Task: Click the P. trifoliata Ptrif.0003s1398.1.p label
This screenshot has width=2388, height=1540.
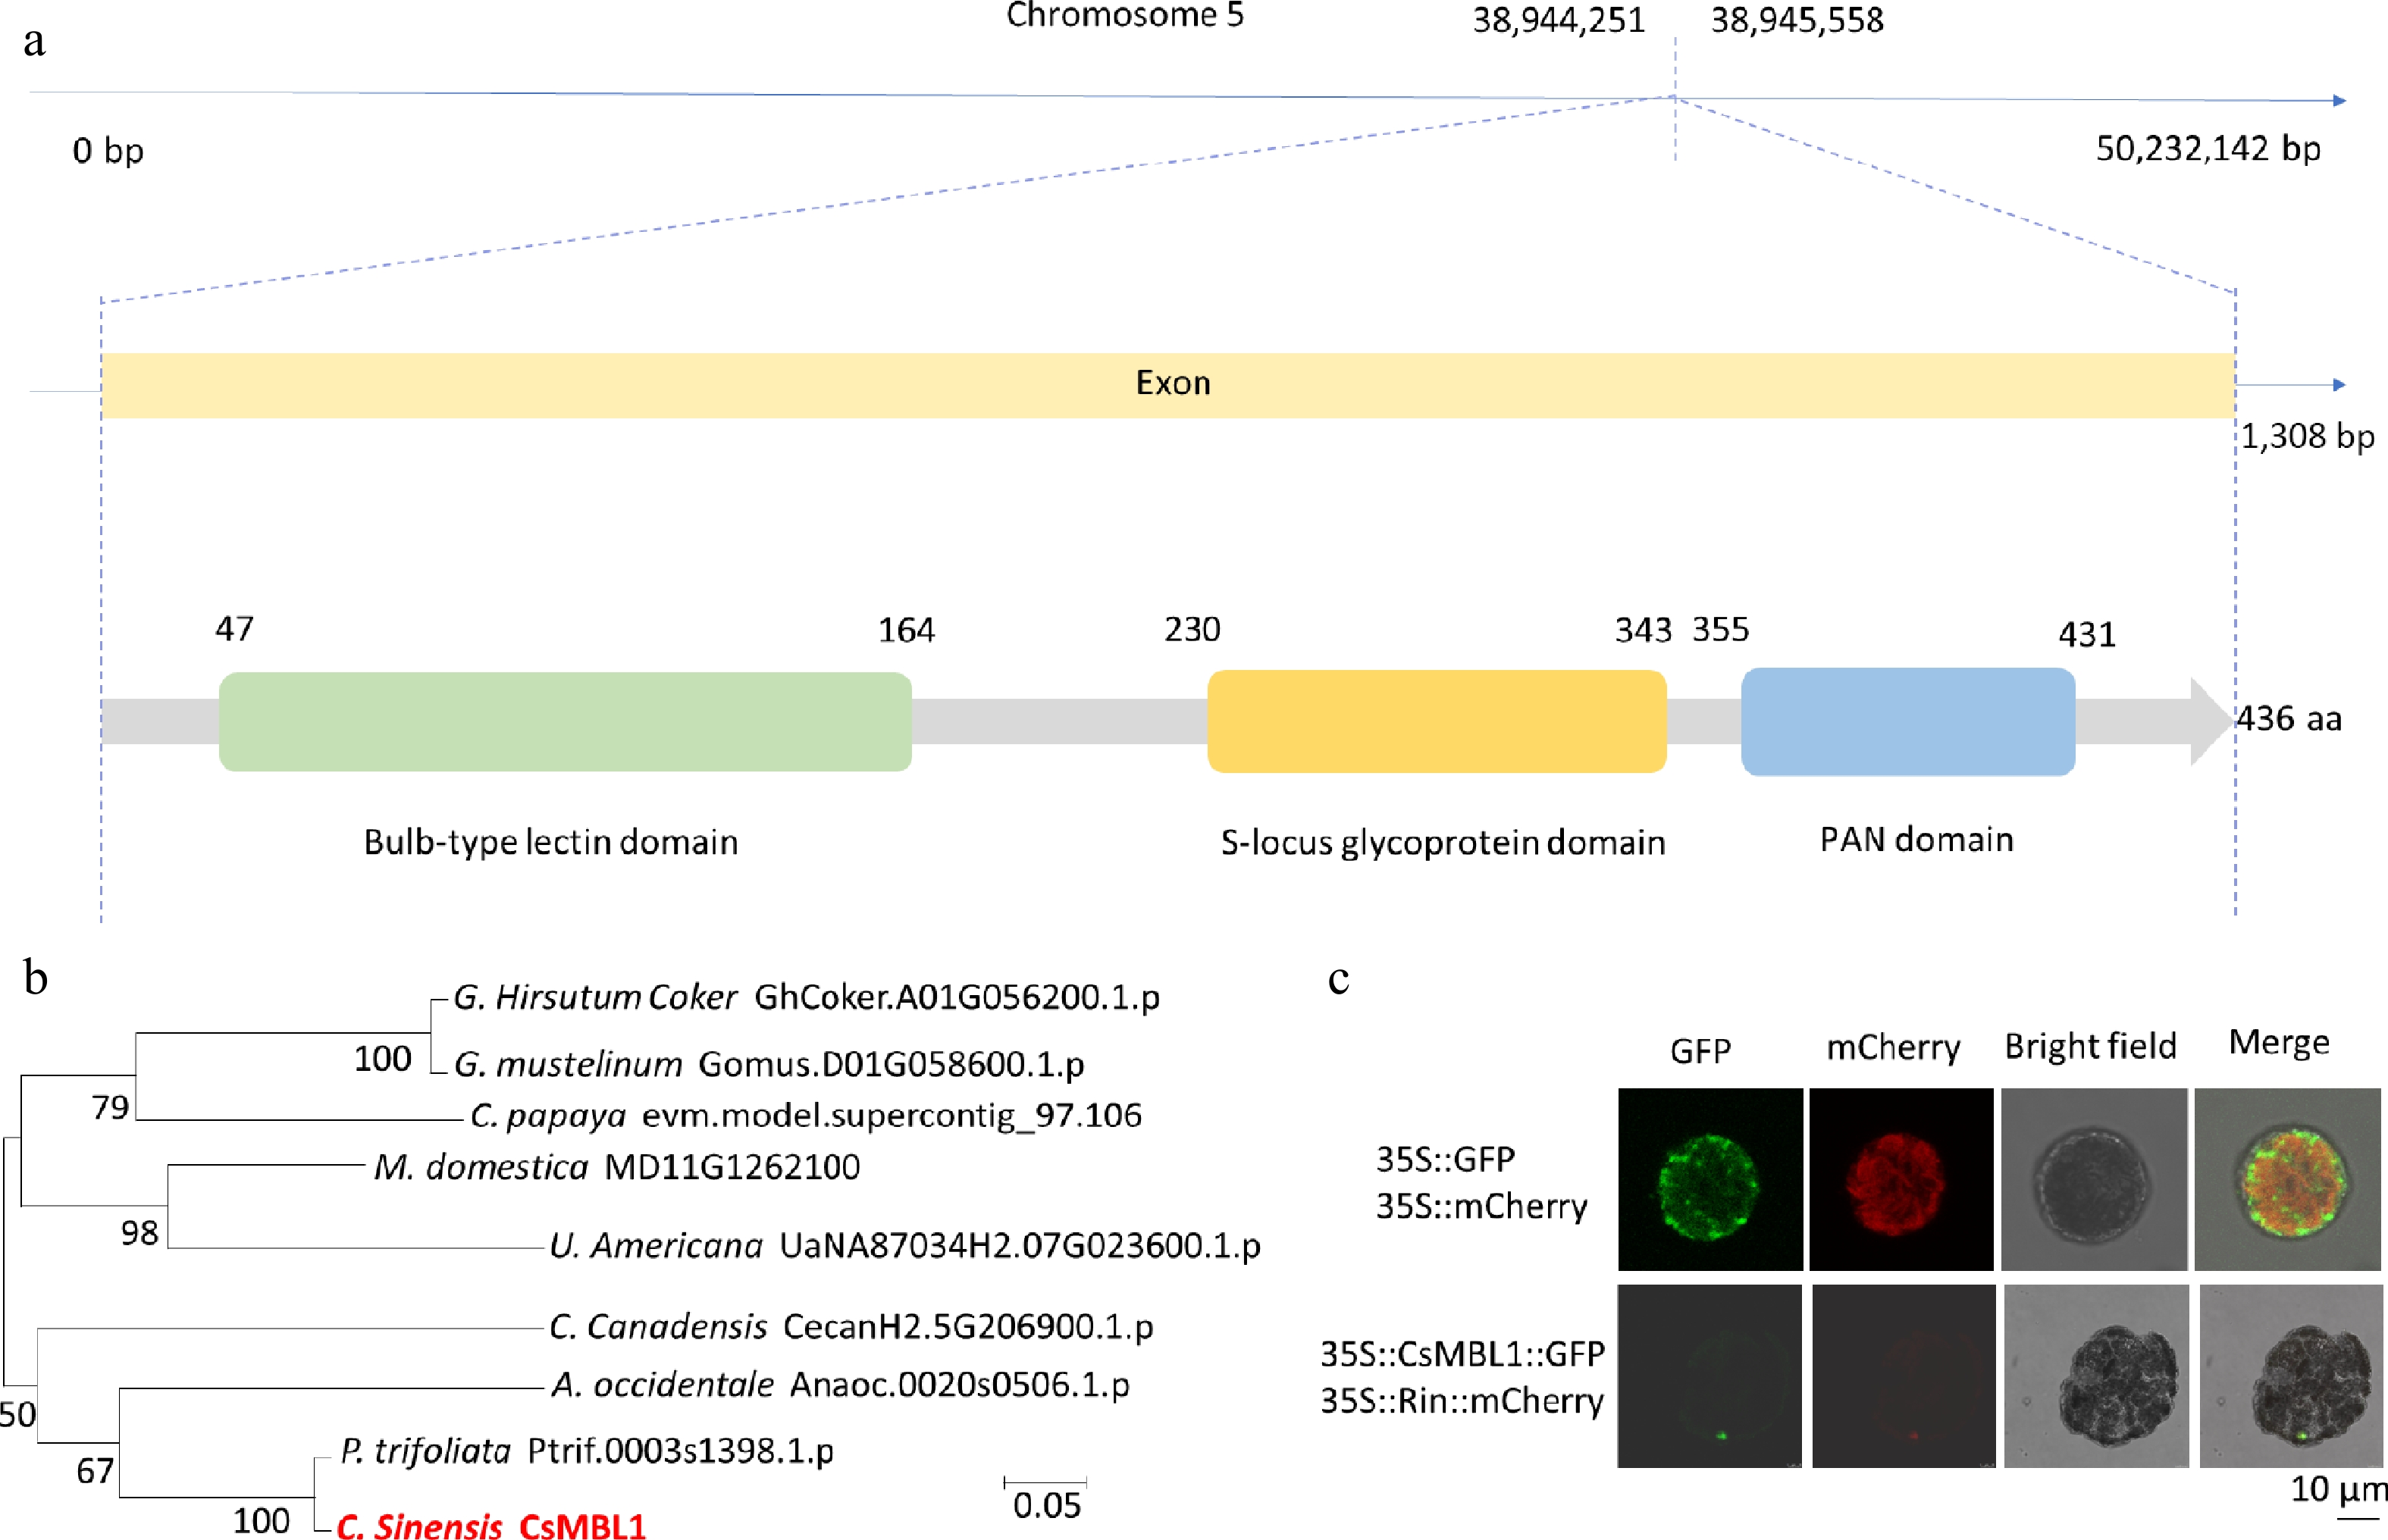Action: (587, 1450)
